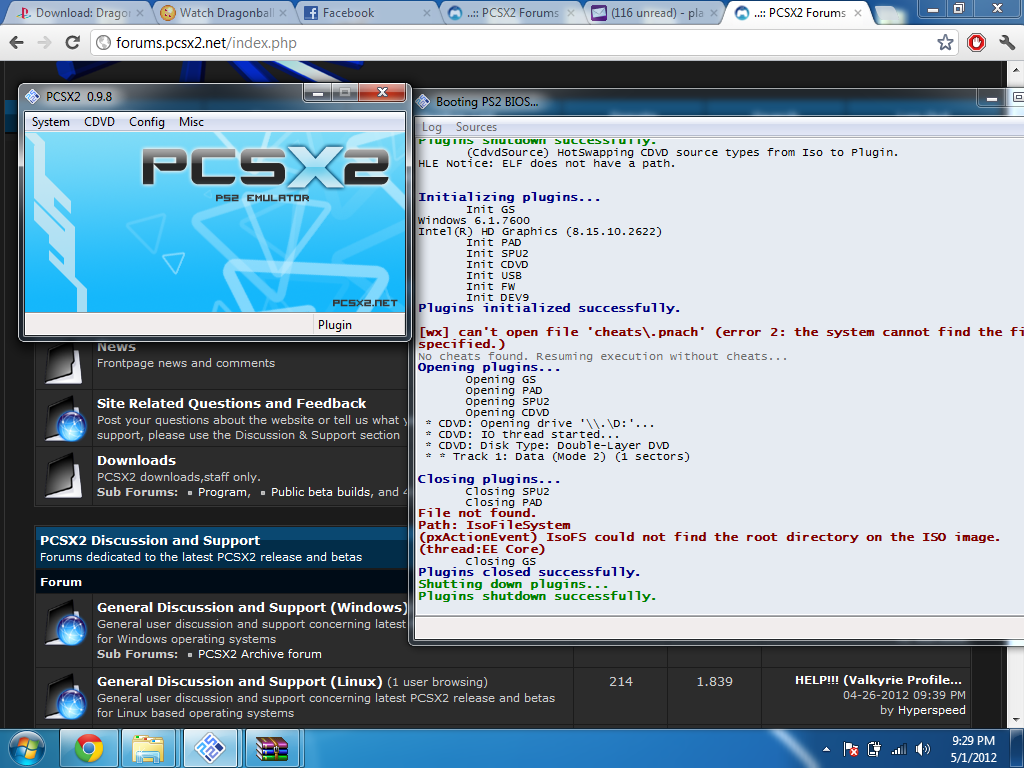Viewport: 1024px width, 768px height.
Task: Show hidden system tray icons
Action: (x=826, y=749)
